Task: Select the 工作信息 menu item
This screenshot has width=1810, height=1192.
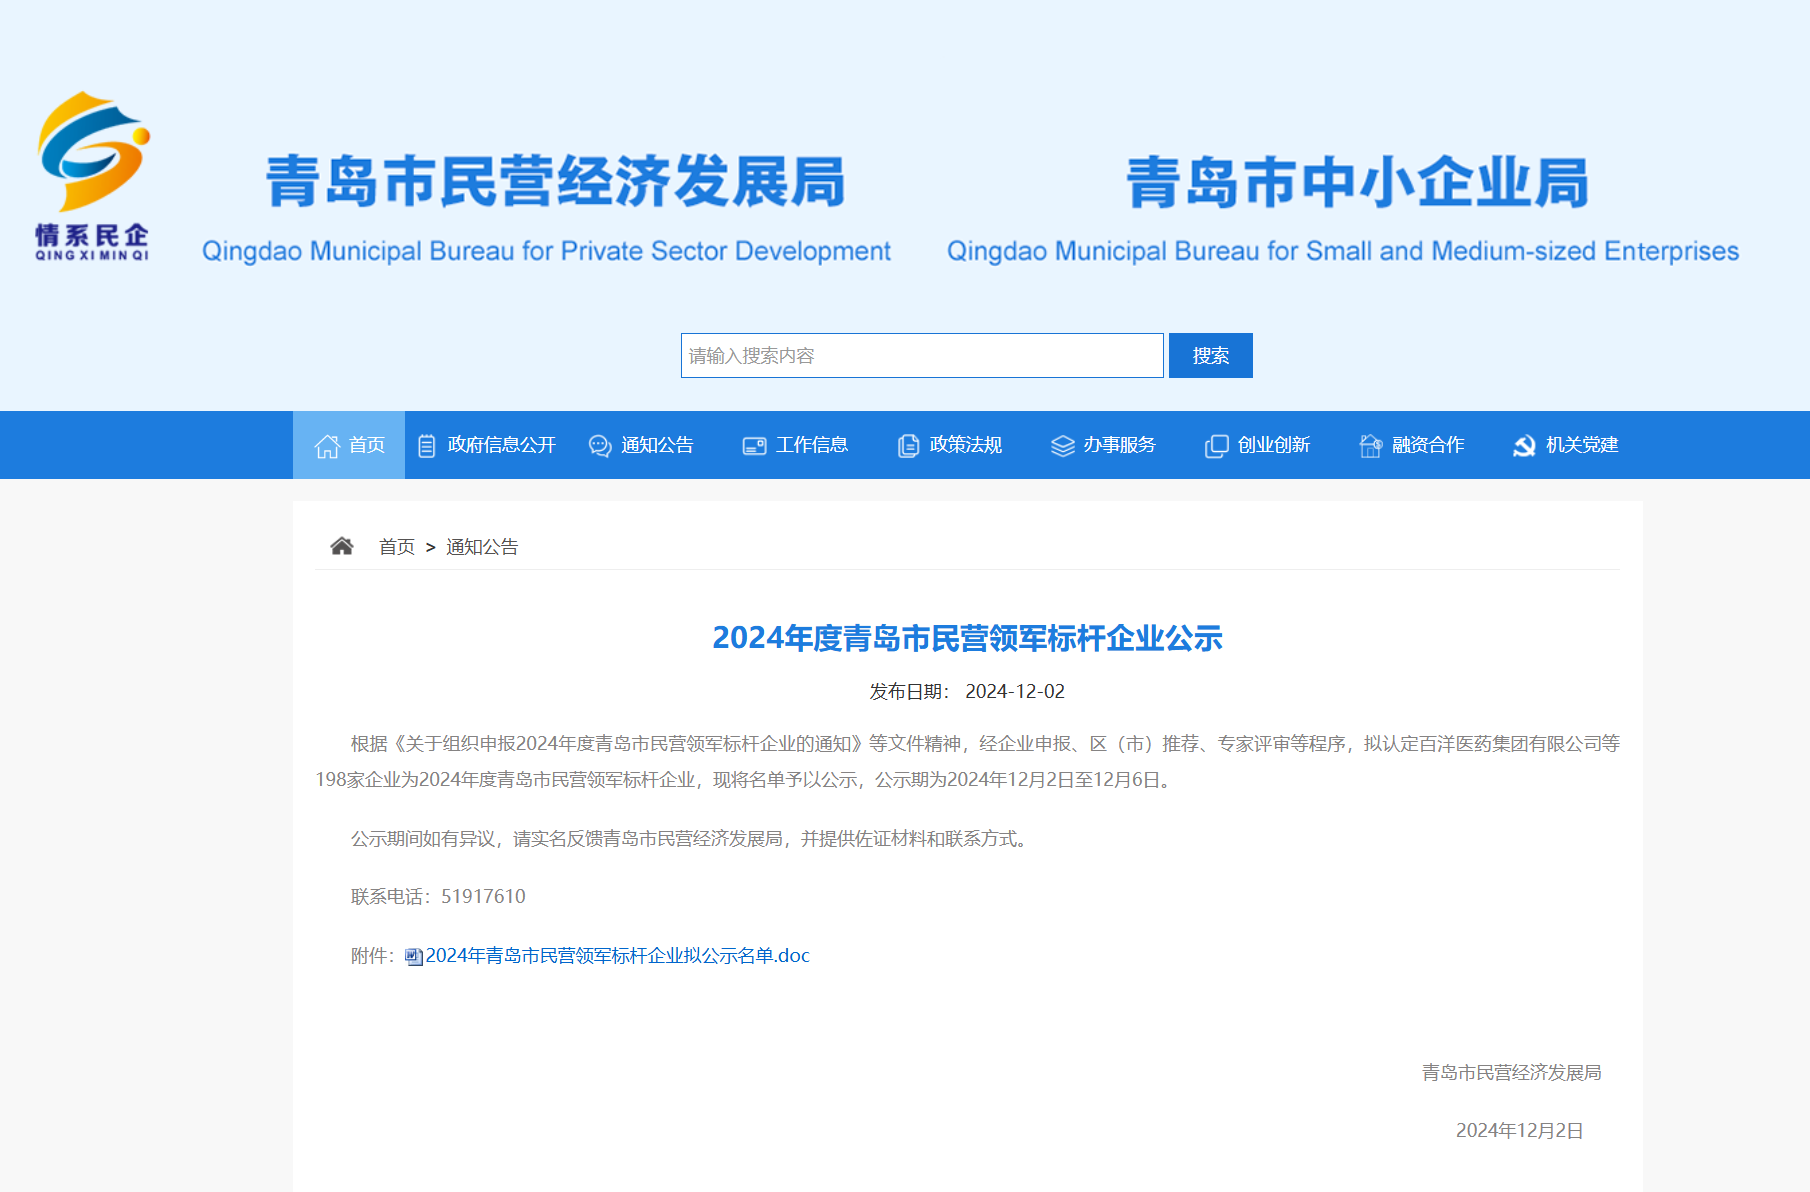Action: point(812,445)
